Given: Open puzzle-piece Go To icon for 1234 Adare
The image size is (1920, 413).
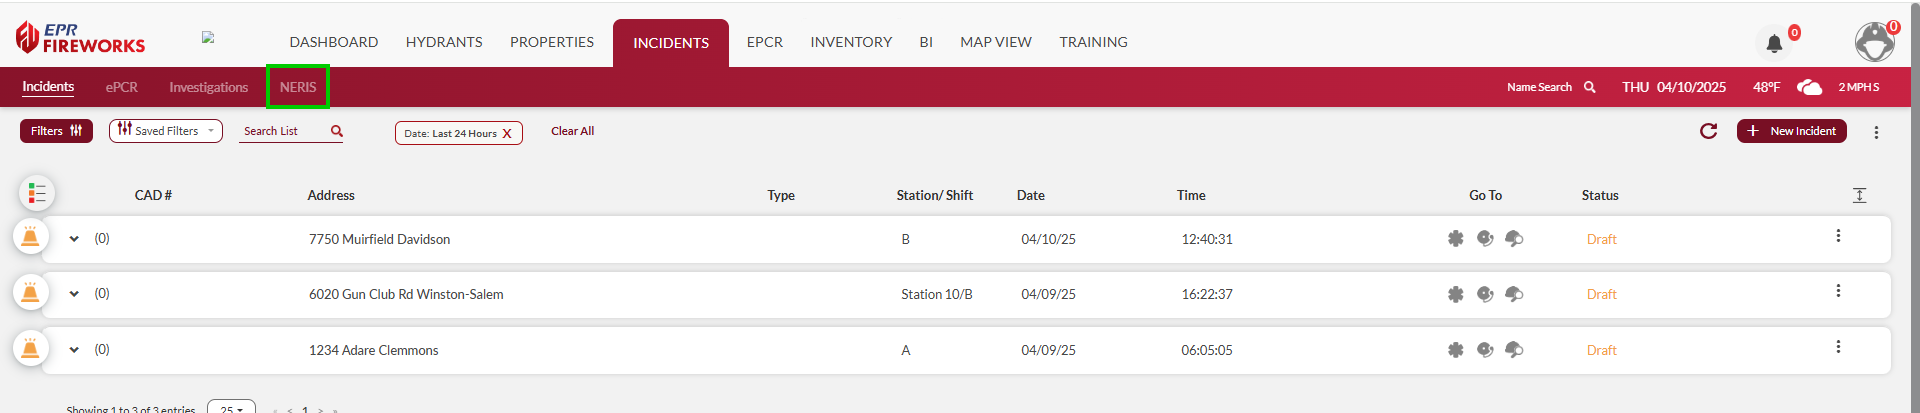Looking at the screenshot, I should (x=1456, y=350).
